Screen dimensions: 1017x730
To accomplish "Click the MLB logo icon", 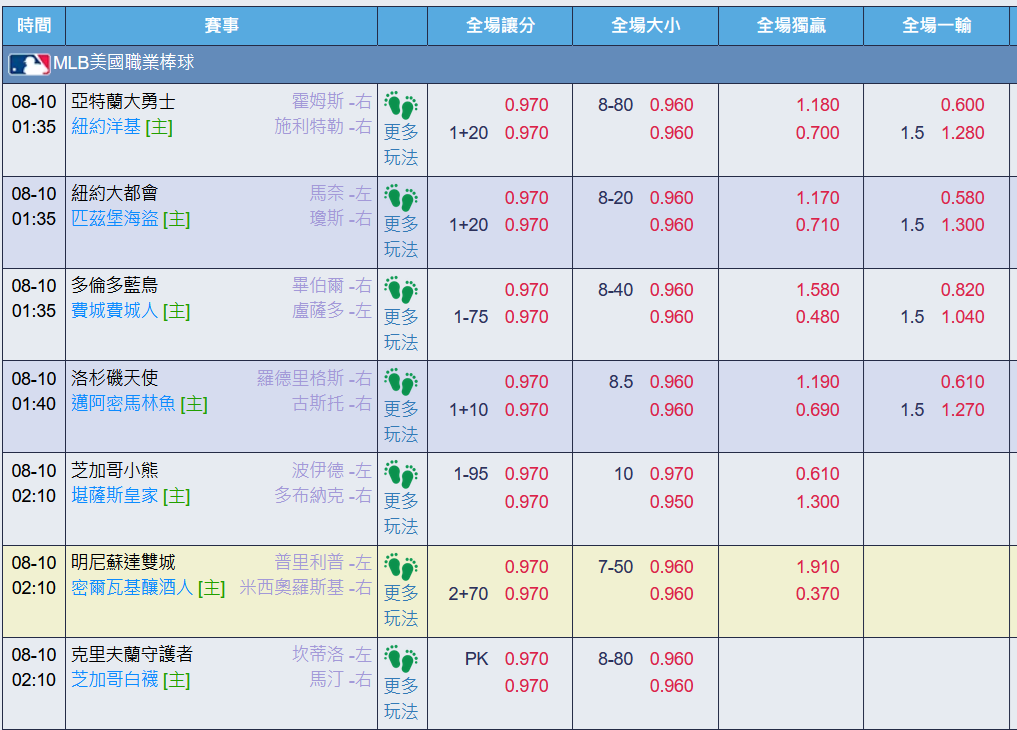I will tap(29, 64).
